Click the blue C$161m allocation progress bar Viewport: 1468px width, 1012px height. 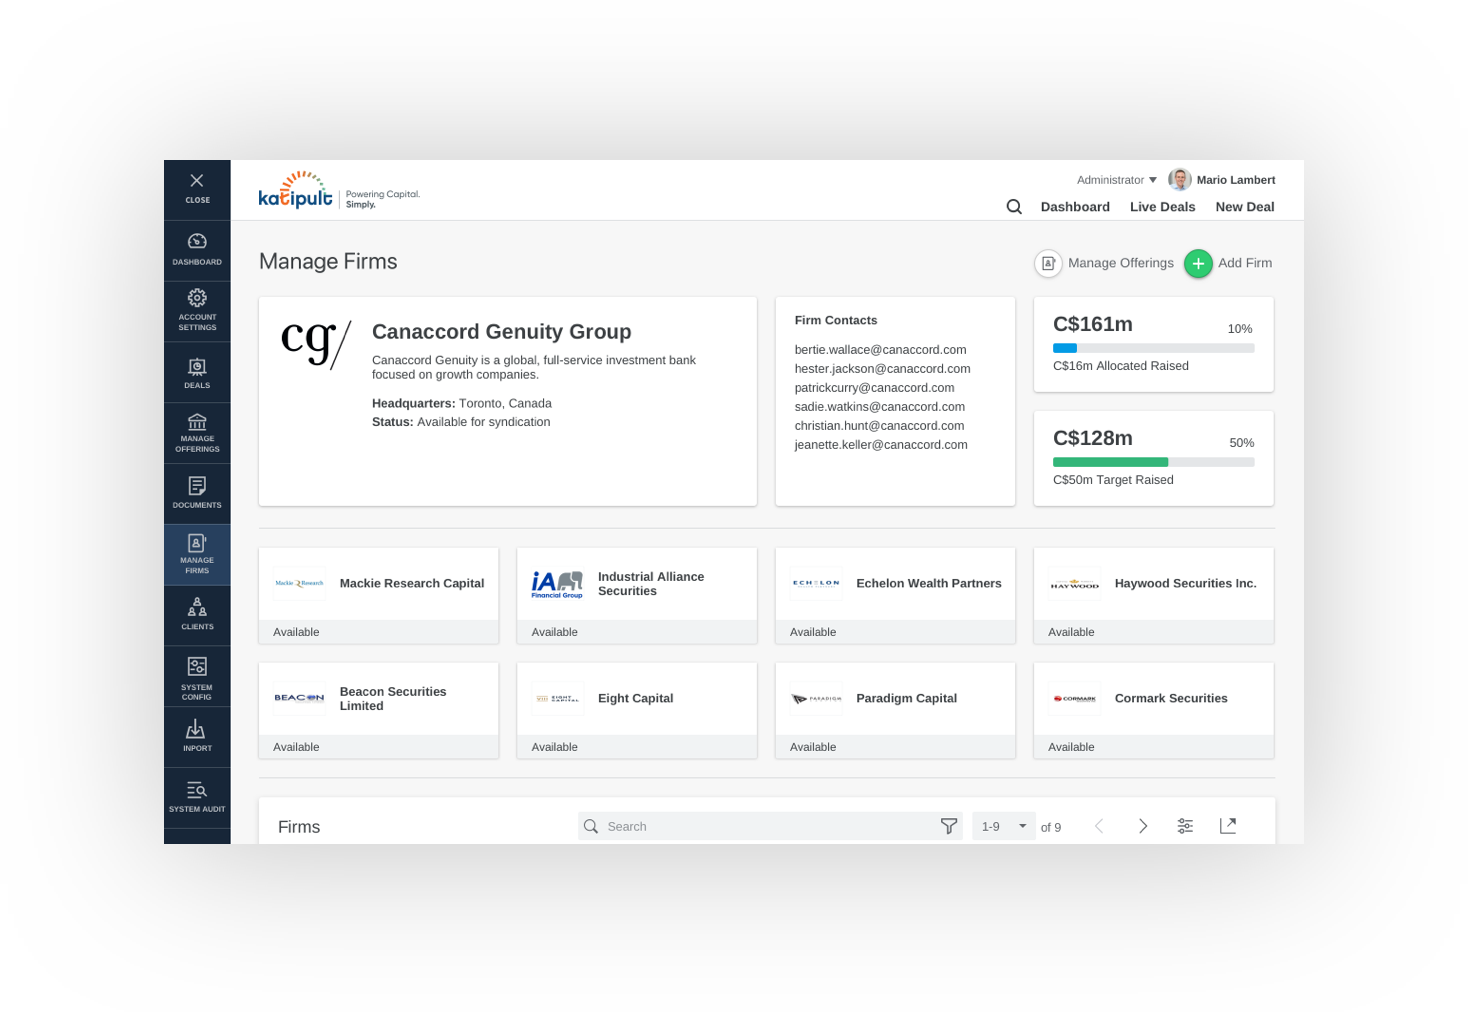[1153, 348]
